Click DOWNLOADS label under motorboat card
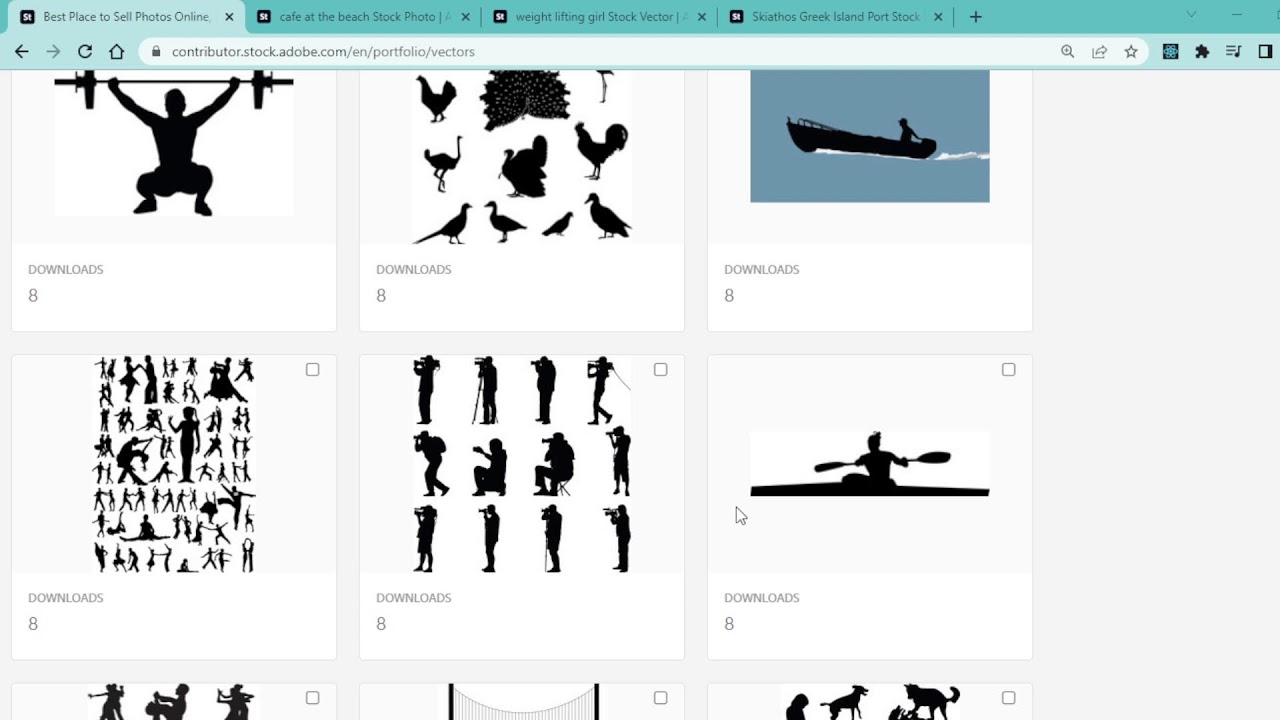This screenshot has width=1280, height=720. 762,269
